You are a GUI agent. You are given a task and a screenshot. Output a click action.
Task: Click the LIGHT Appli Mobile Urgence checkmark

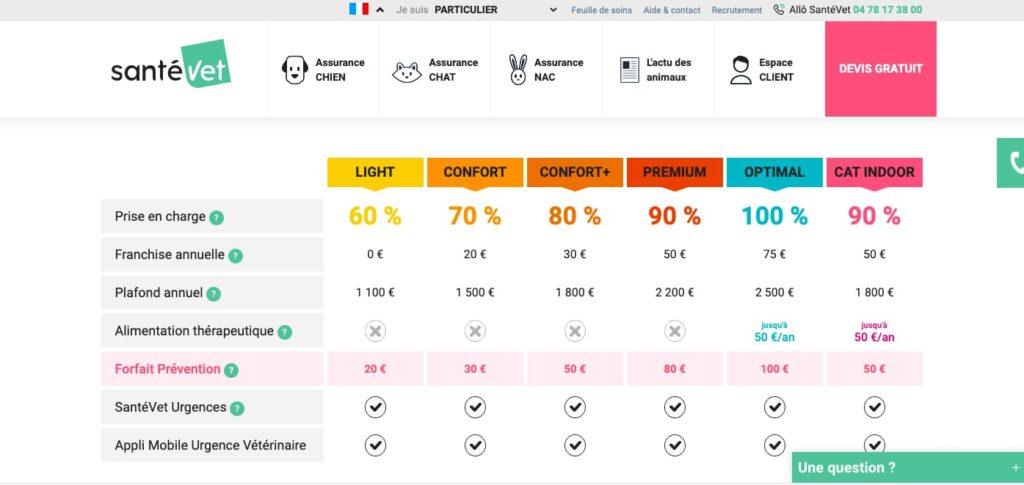375,445
